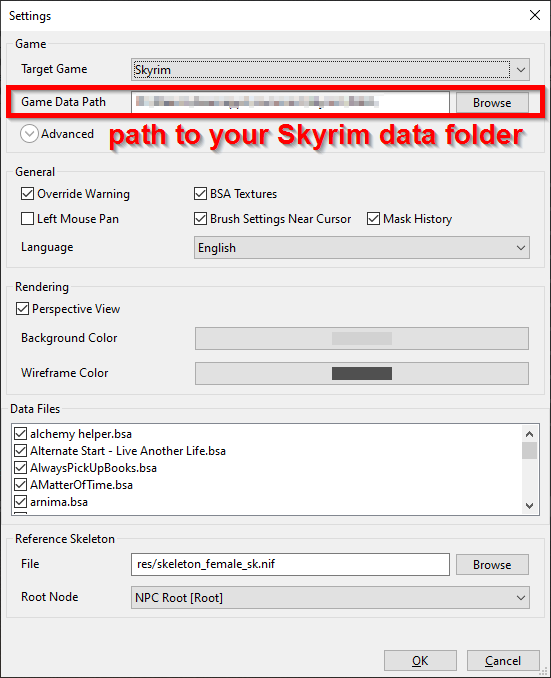Disable Perspective View checkbox
Image resolution: width=551 pixels, height=678 pixels.
click(x=22, y=309)
